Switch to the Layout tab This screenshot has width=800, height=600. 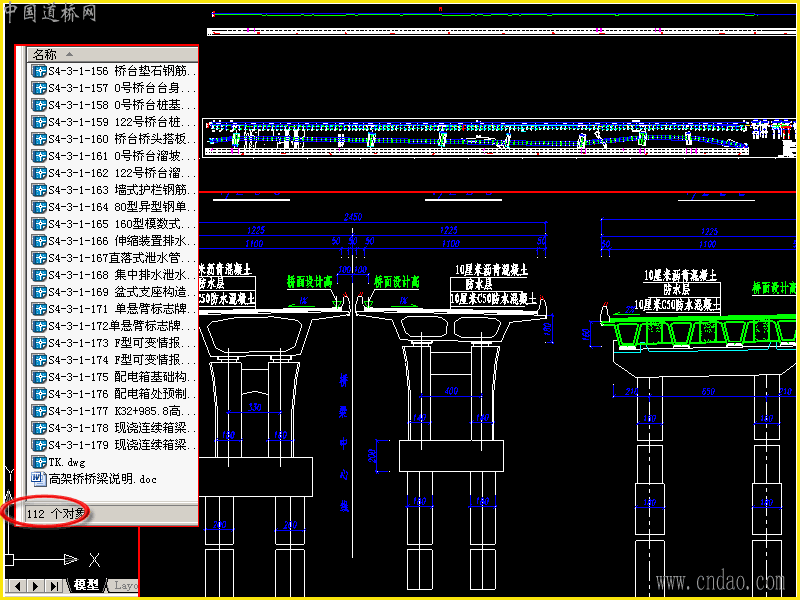click(123, 585)
